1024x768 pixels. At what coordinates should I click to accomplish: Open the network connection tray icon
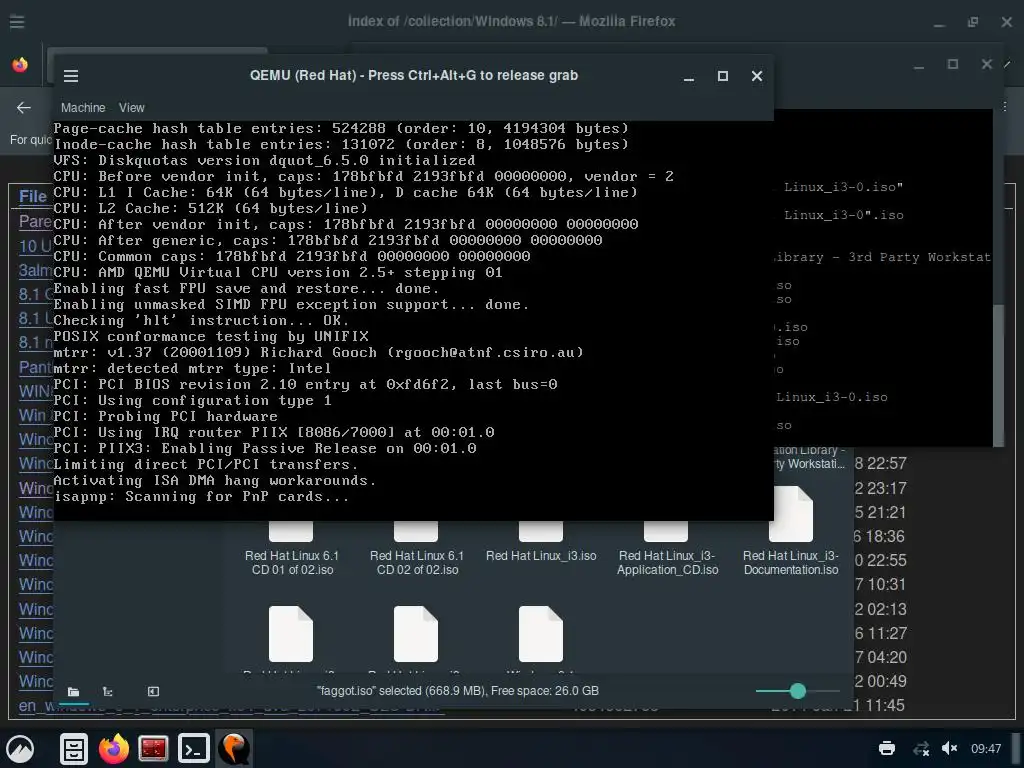(921, 748)
